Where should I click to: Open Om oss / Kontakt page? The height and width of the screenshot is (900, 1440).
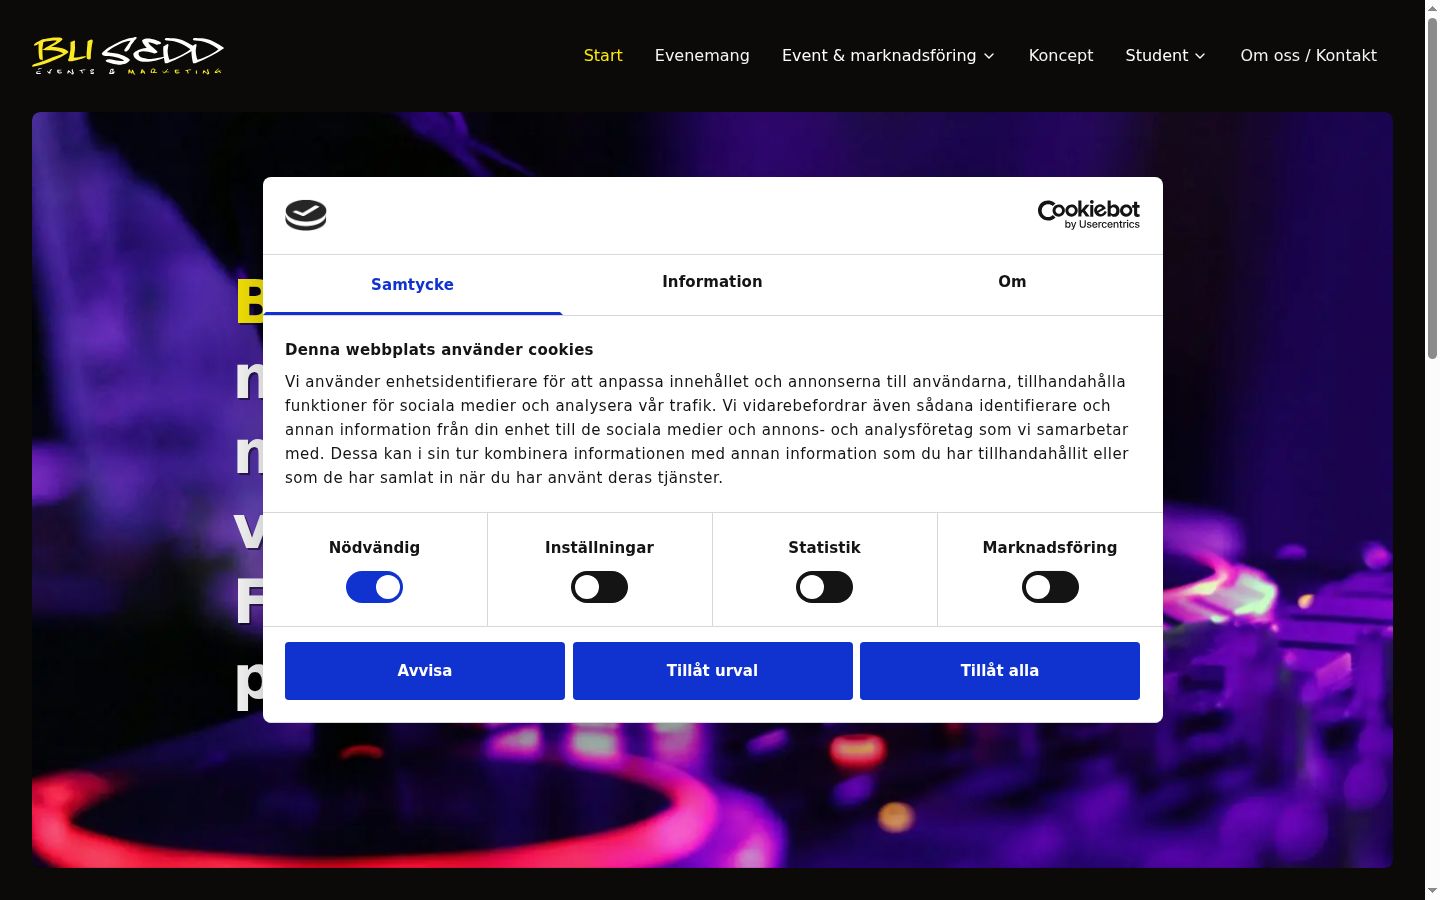1308,56
